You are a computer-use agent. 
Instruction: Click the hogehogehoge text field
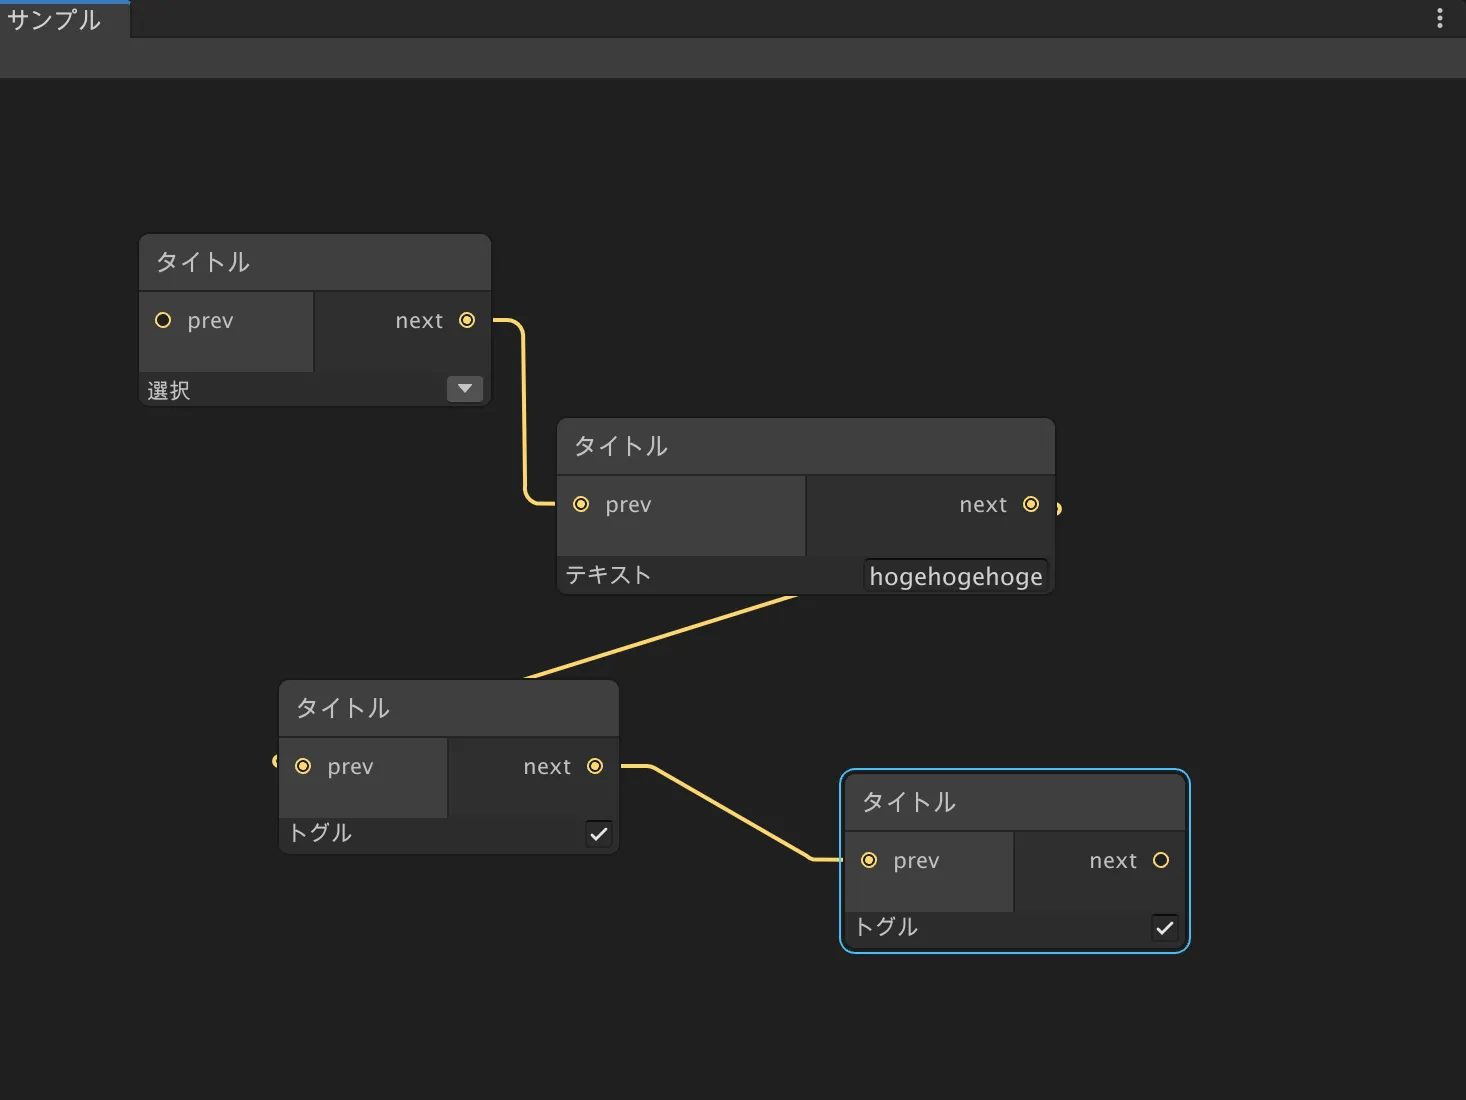(955, 577)
